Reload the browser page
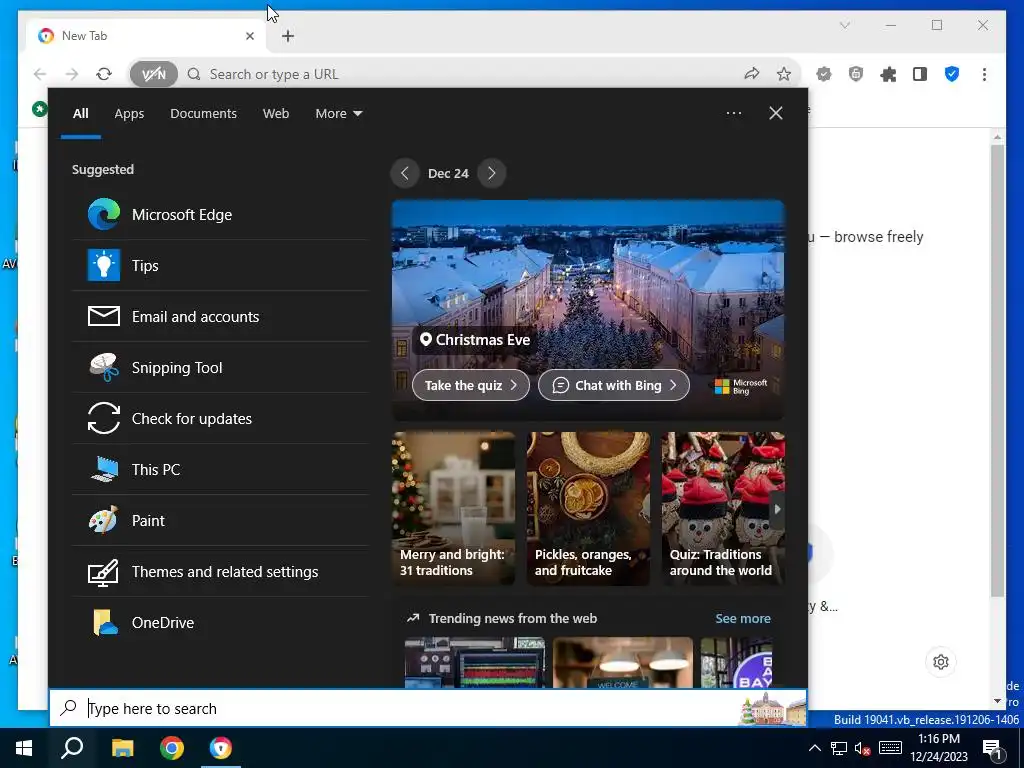This screenshot has height=768, width=1024. pyautogui.click(x=104, y=74)
